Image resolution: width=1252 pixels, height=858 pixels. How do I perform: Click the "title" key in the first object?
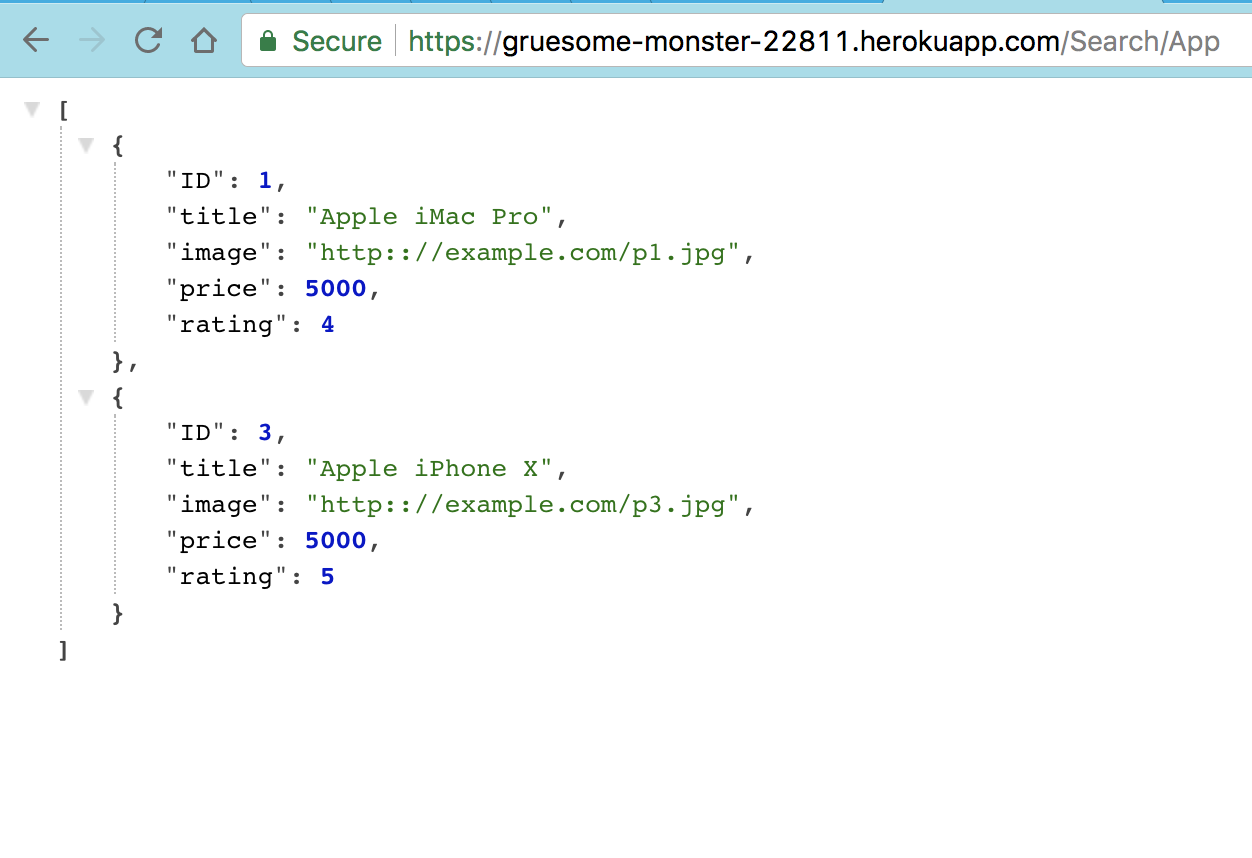(x=219, y=217)
